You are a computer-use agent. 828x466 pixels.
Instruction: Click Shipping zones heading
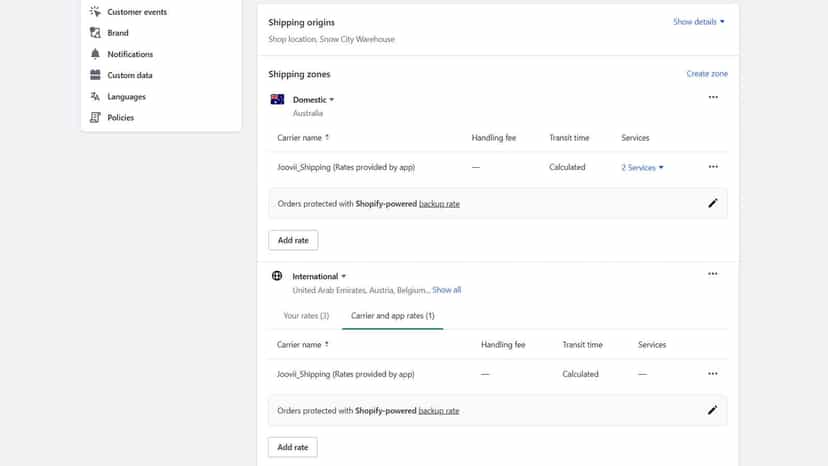pos(299,74)
